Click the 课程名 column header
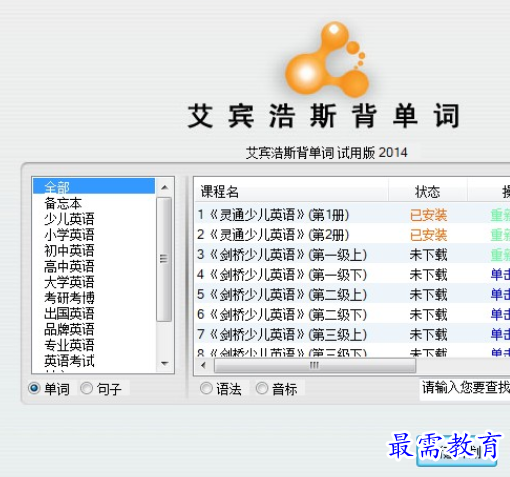The height and width of the screenshot is (477, 510). point(291,191)
